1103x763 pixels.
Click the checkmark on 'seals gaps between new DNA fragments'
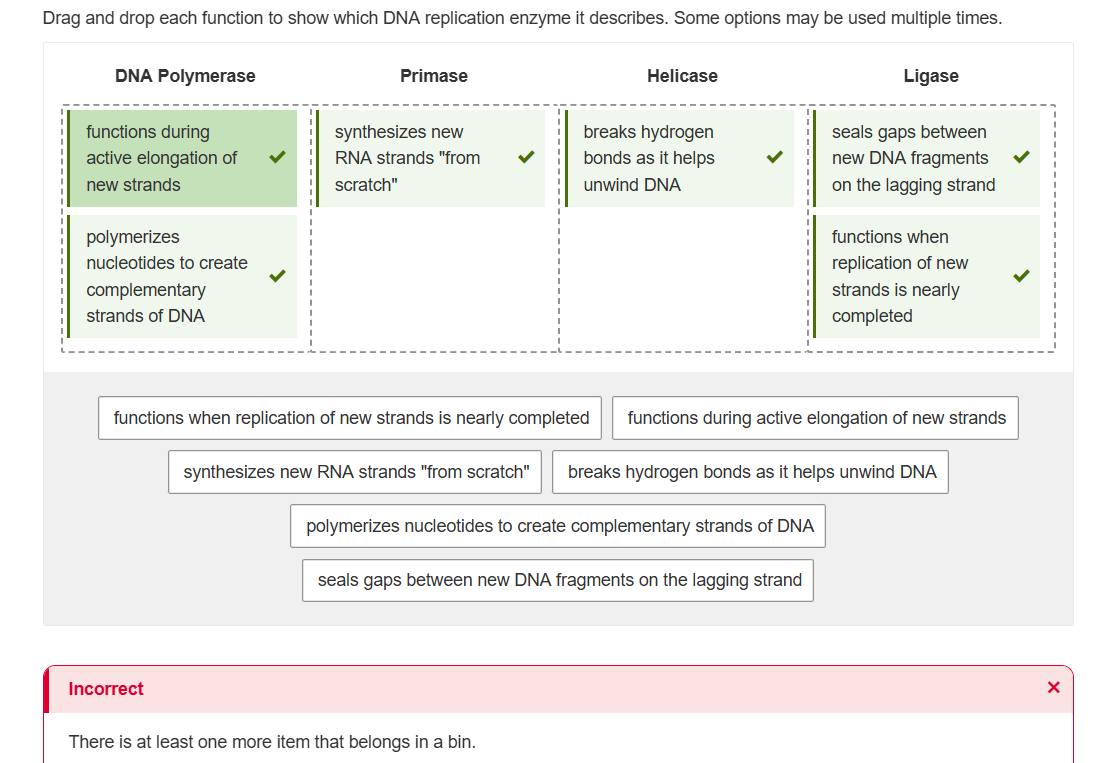(1021, 157)
